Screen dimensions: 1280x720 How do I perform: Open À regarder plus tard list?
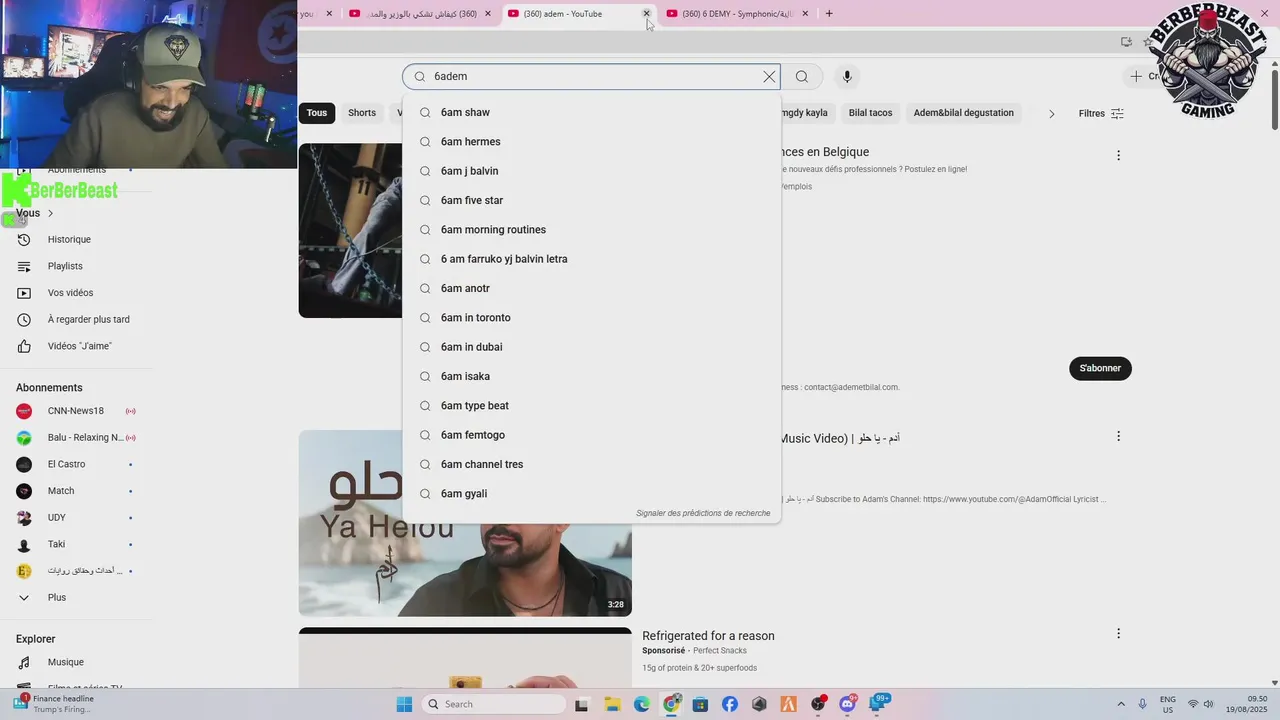tap(88, 320)
